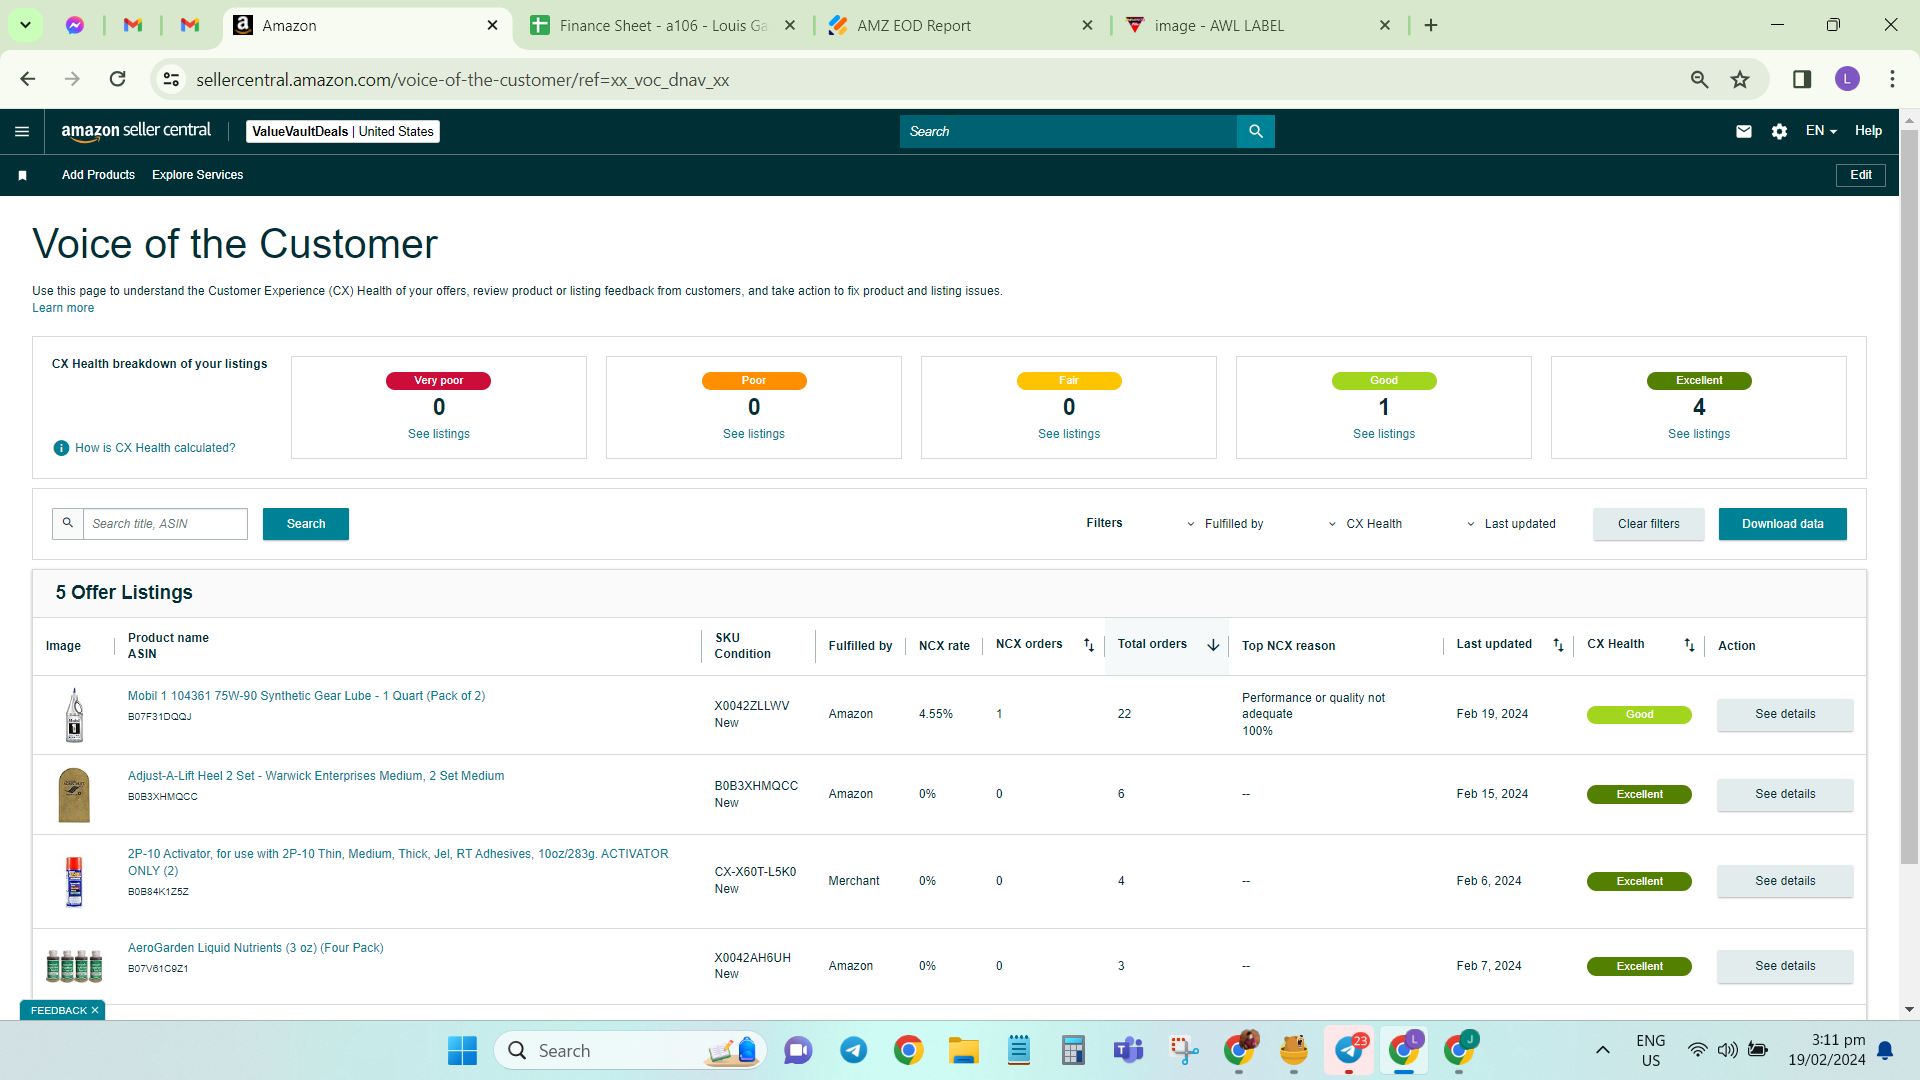Click the Mobil Gear Lube product thumbnail
1920x1080 pixels.
pyautogui.click(x=74, y=715)
